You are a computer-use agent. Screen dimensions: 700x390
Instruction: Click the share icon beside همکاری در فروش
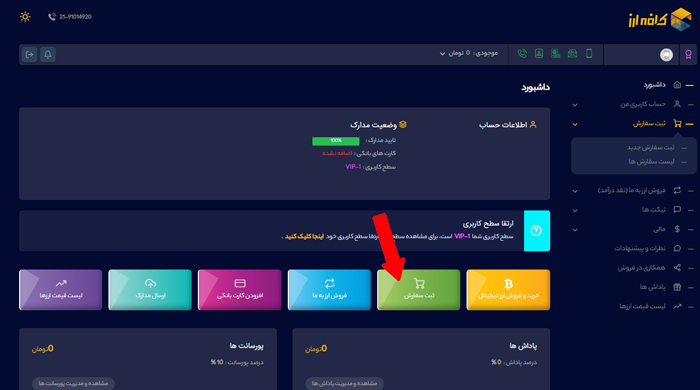[677, 268]
